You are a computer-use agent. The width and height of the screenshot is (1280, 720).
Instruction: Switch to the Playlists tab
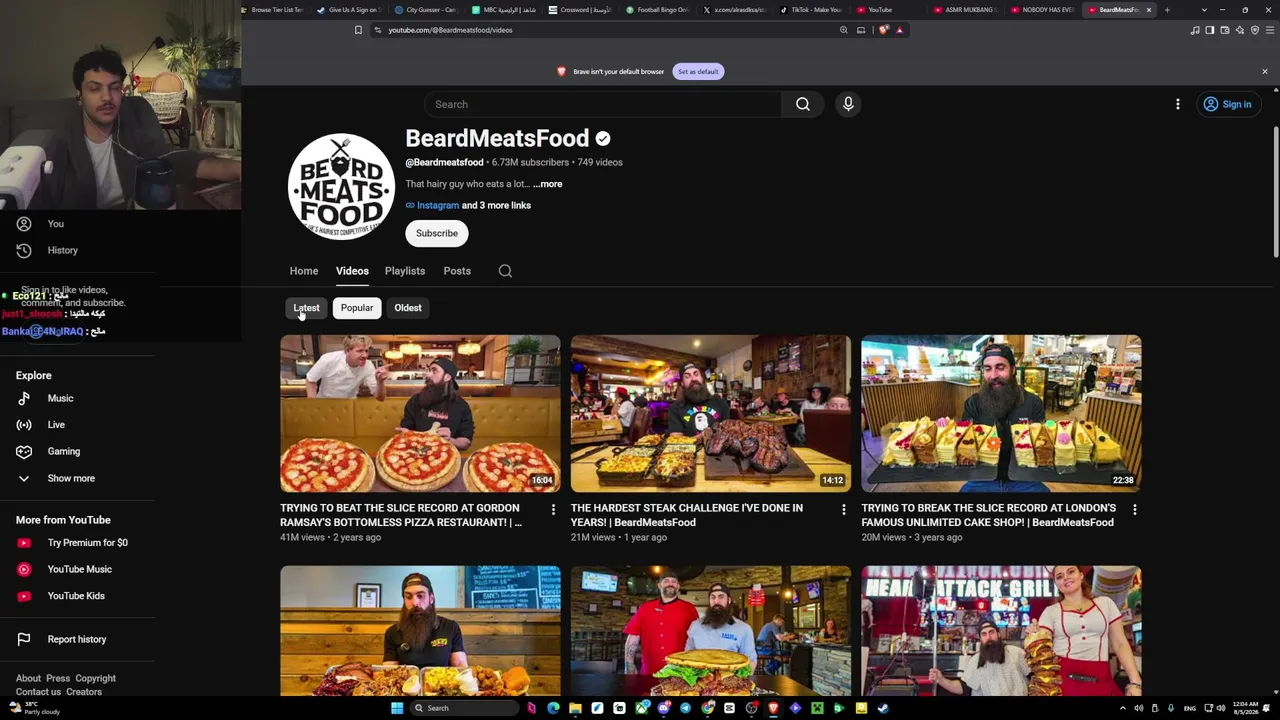coord(405,271)
